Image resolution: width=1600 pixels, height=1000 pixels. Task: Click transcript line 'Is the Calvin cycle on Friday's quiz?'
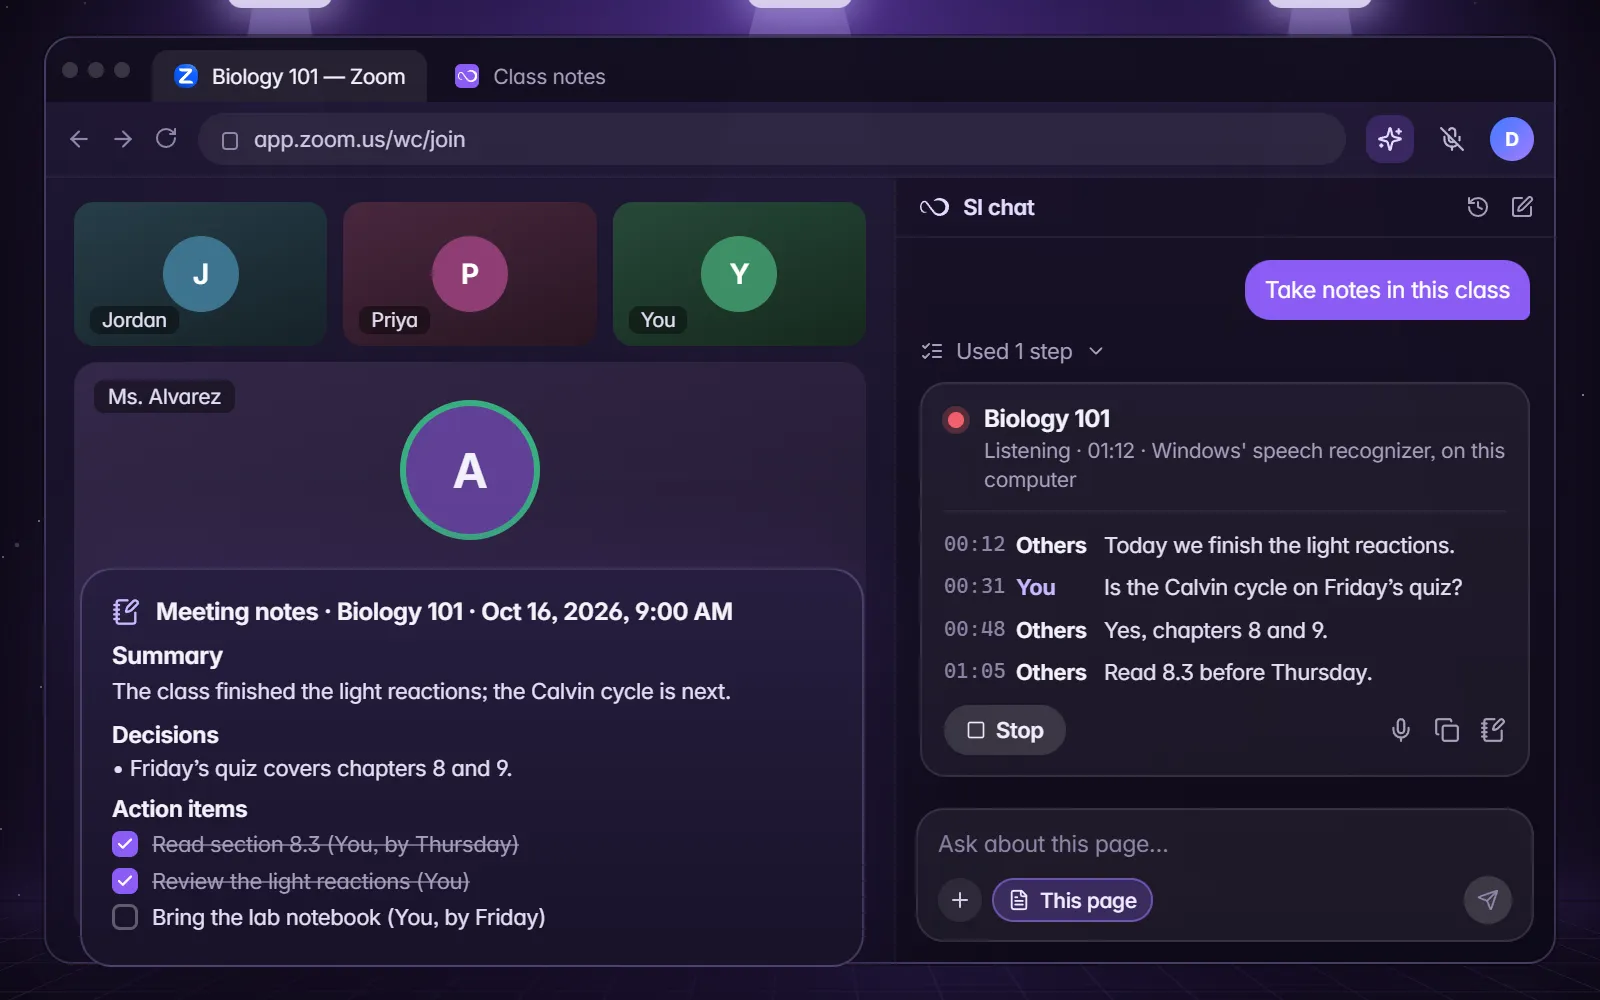click(x=1283, y=587)
